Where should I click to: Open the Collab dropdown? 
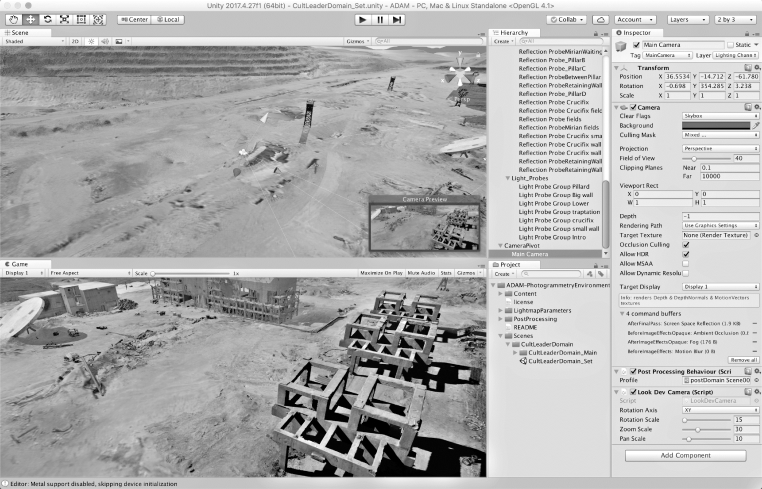(566, 19)
